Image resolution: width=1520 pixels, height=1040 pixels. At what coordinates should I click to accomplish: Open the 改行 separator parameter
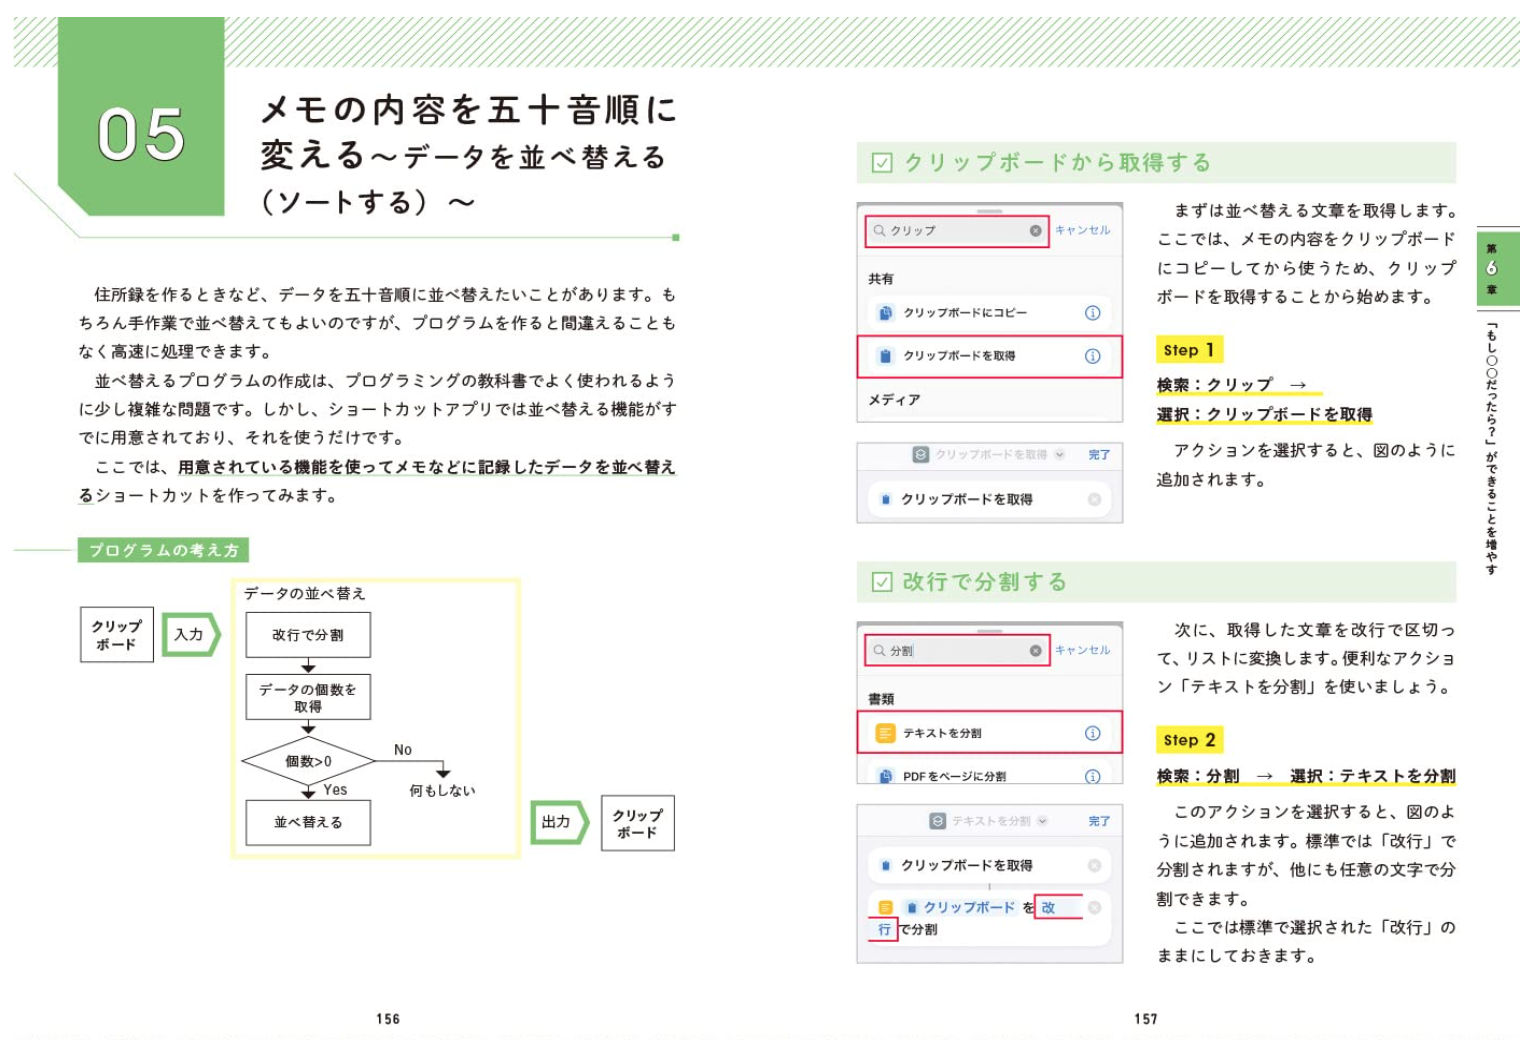pos(1047,907)
